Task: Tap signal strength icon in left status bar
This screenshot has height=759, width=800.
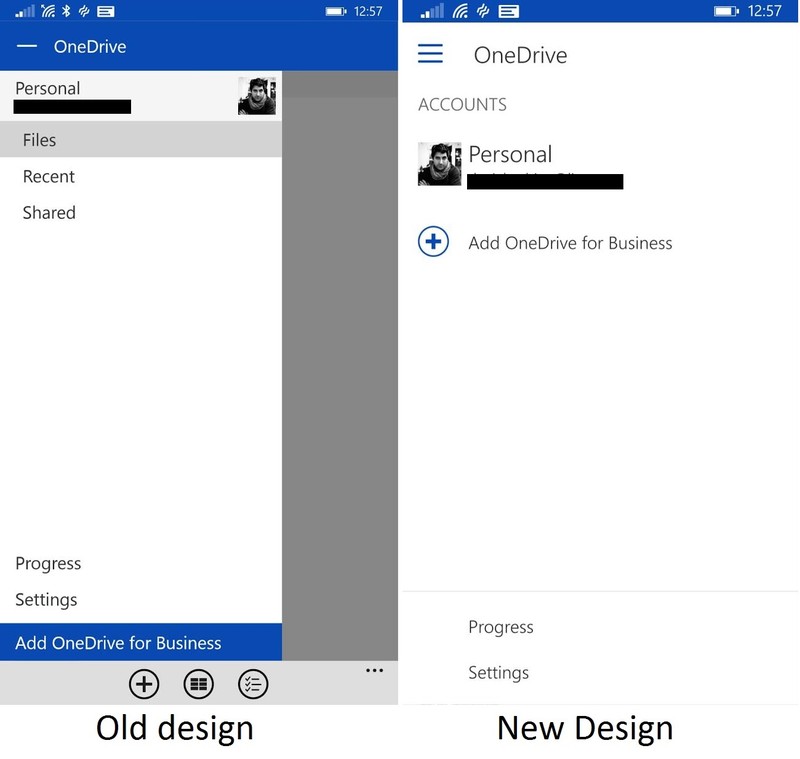Action: point(24,11)
